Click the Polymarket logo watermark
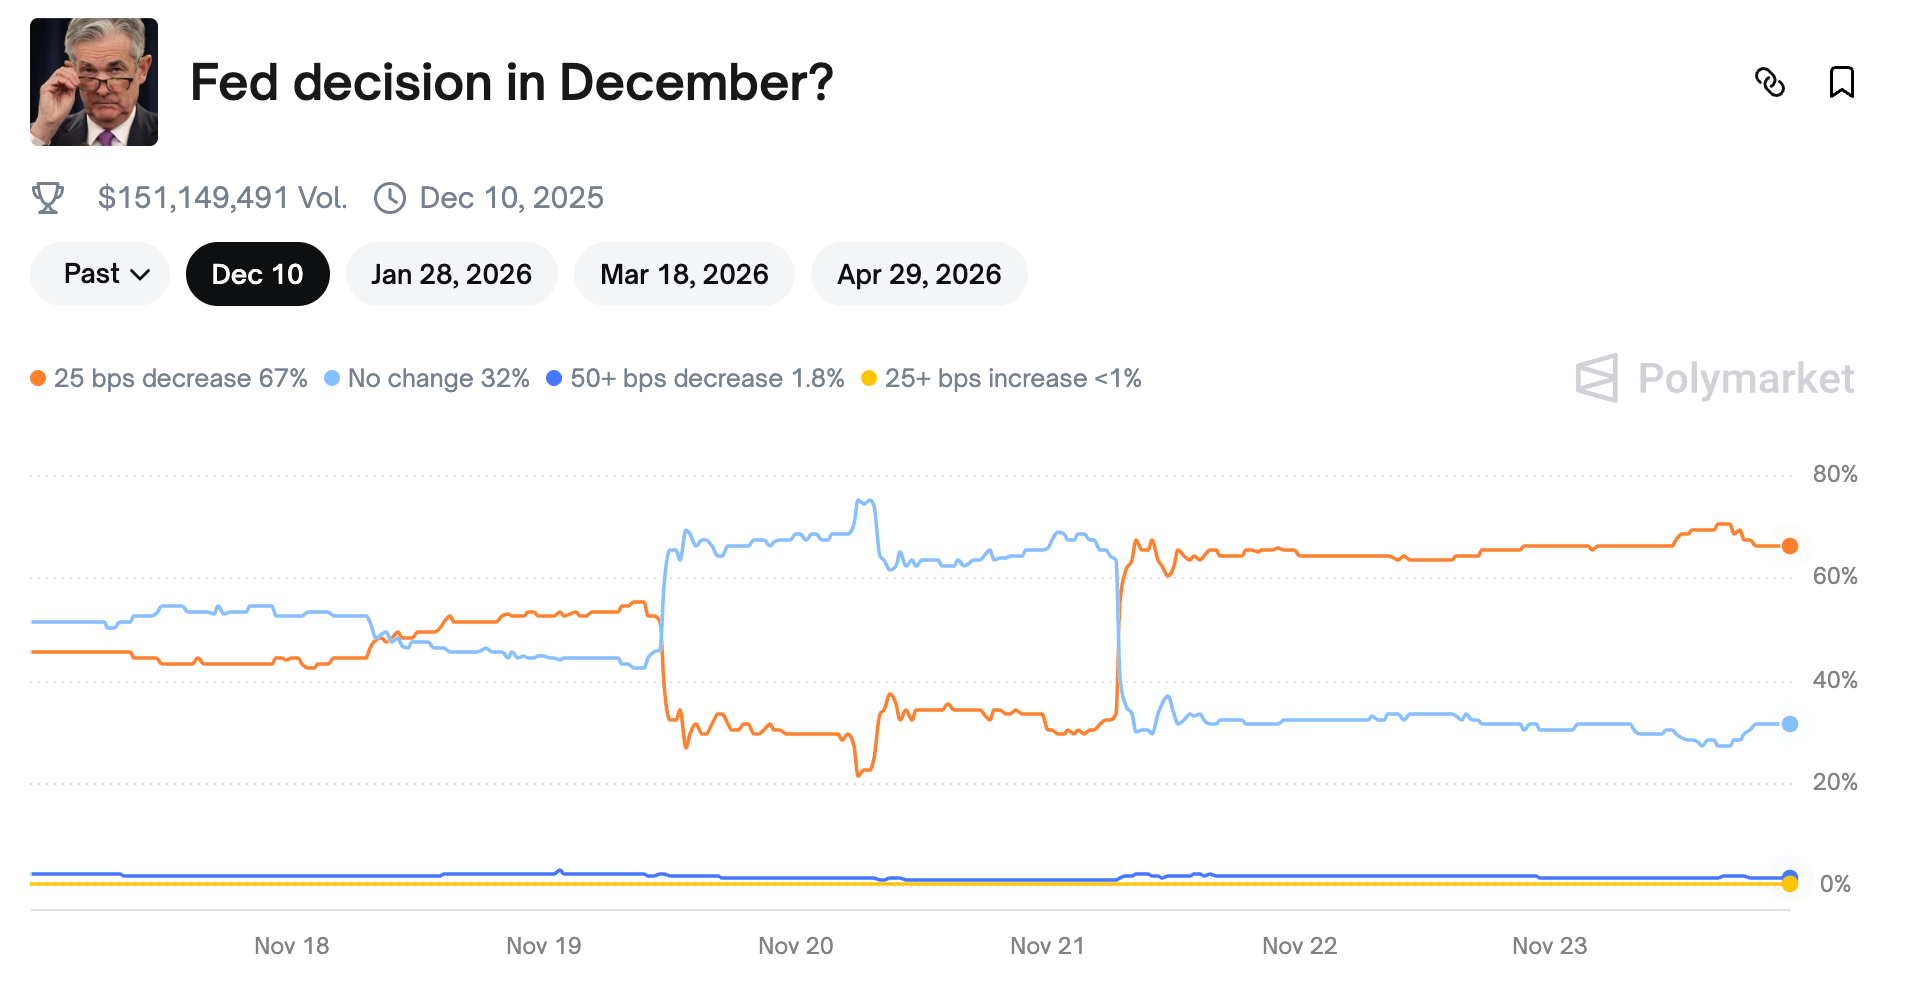 point(1715,379)
